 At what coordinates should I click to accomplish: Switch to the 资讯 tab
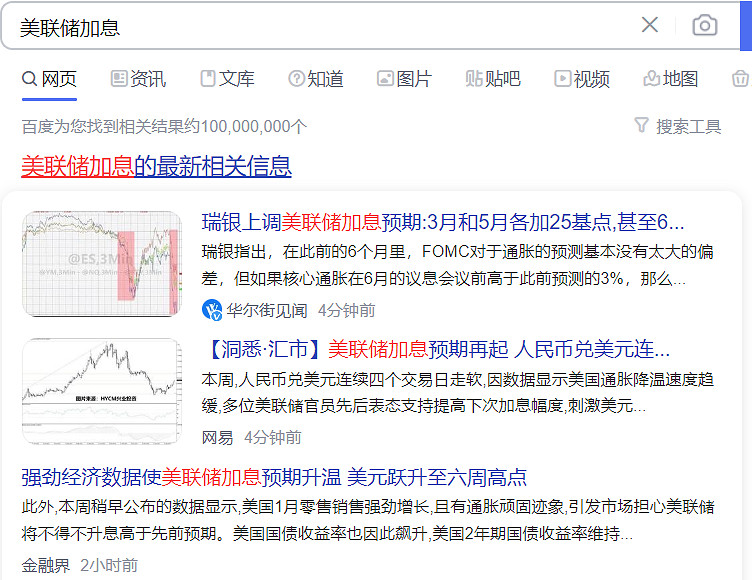138,79
